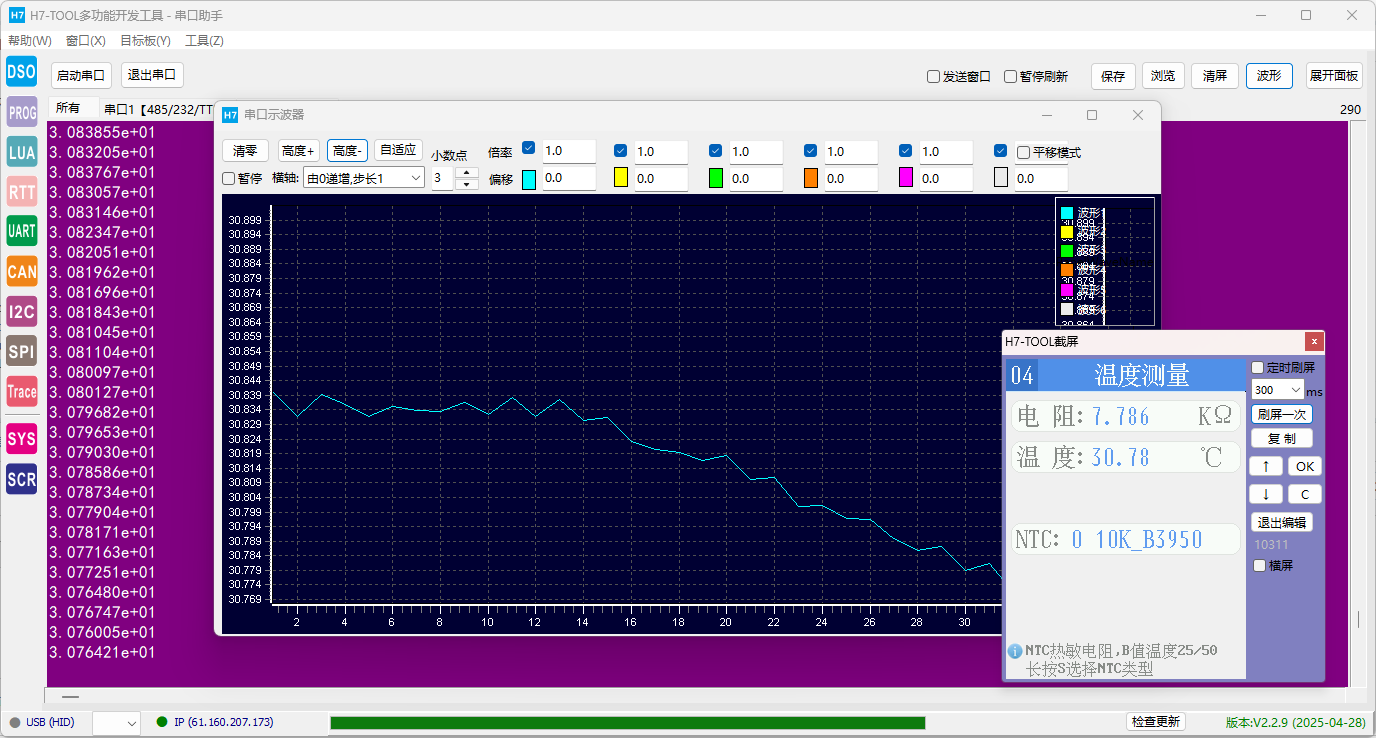Click the 退出串口 button
Viewport: 1376px width, 738px height.
(x=152, y=75)
